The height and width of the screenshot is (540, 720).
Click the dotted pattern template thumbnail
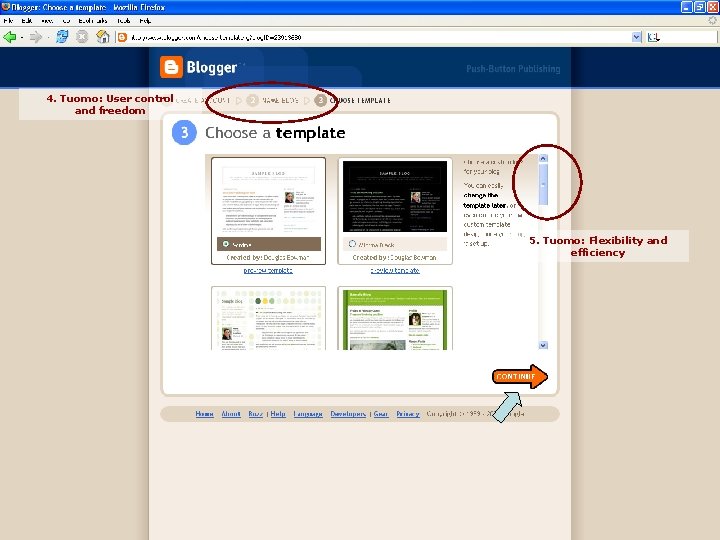click(x=269, y=319)
